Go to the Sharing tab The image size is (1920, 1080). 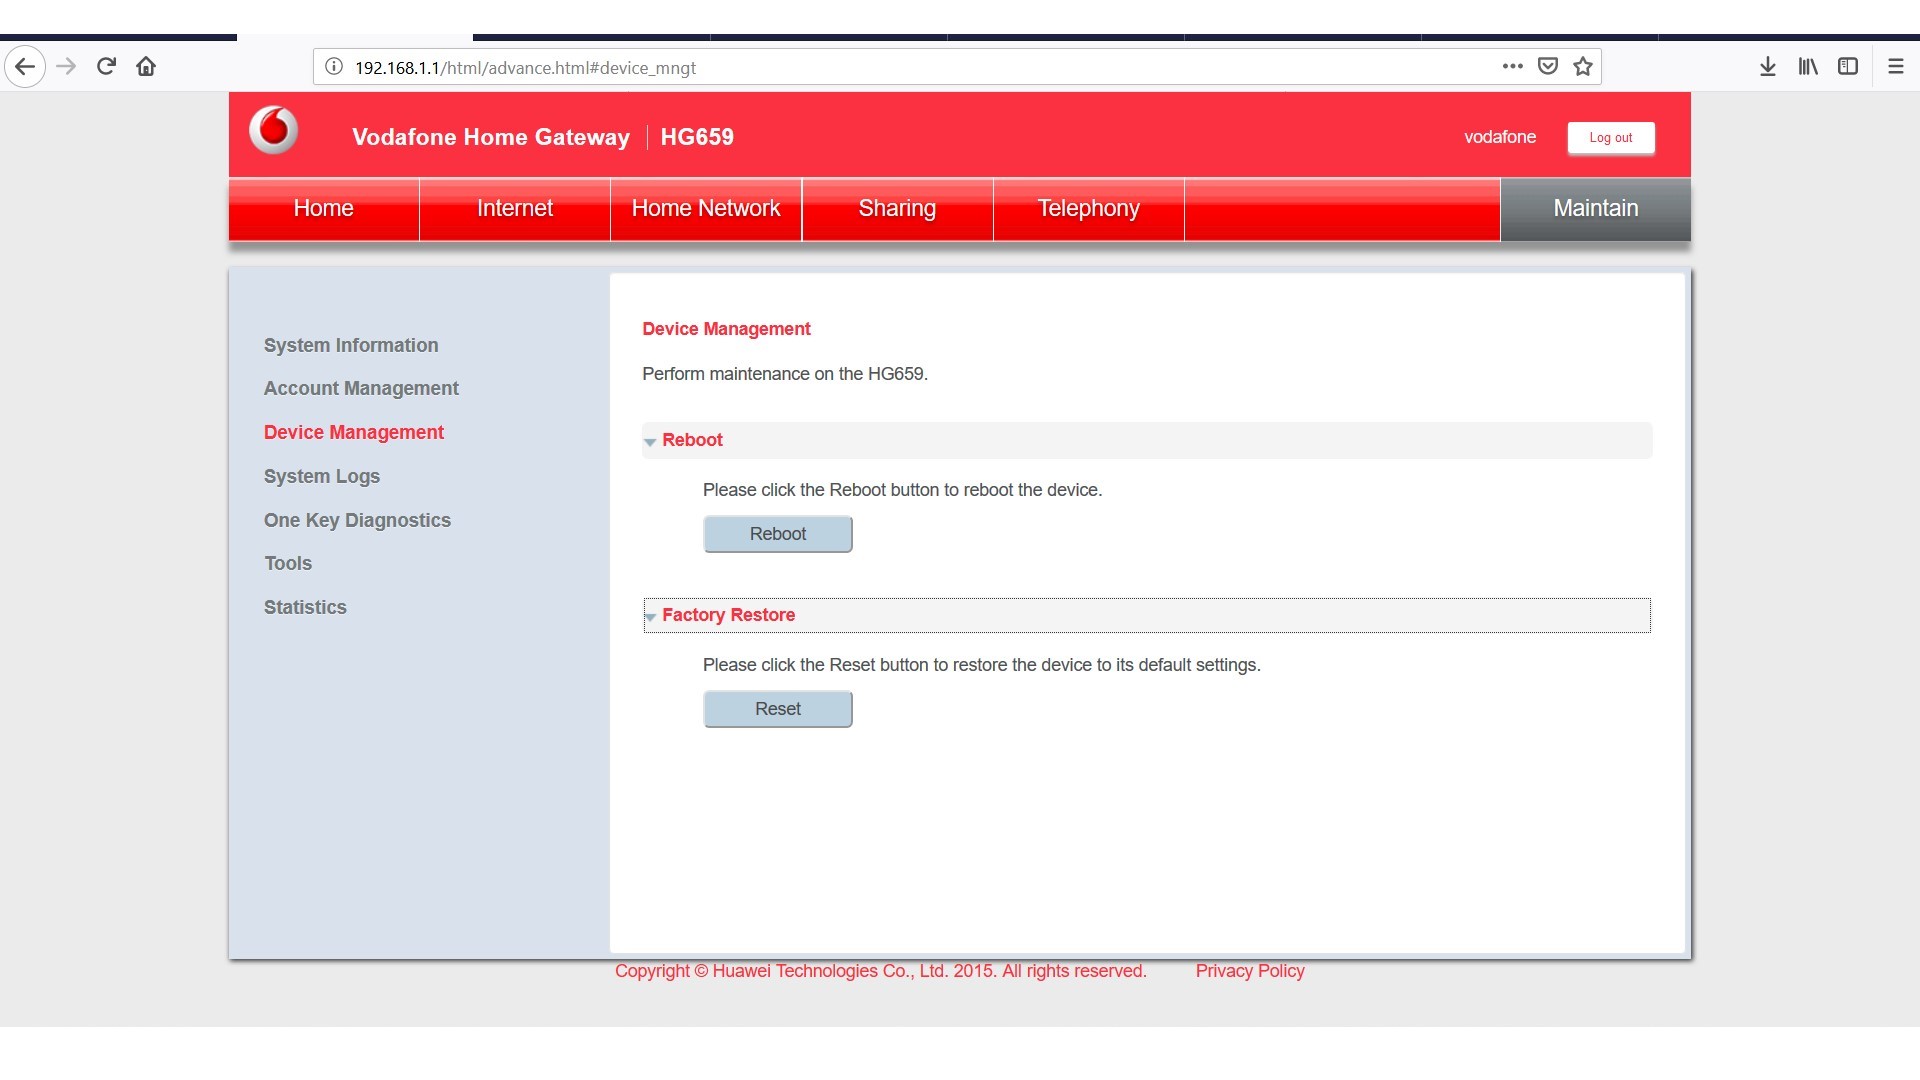[897, 209]
